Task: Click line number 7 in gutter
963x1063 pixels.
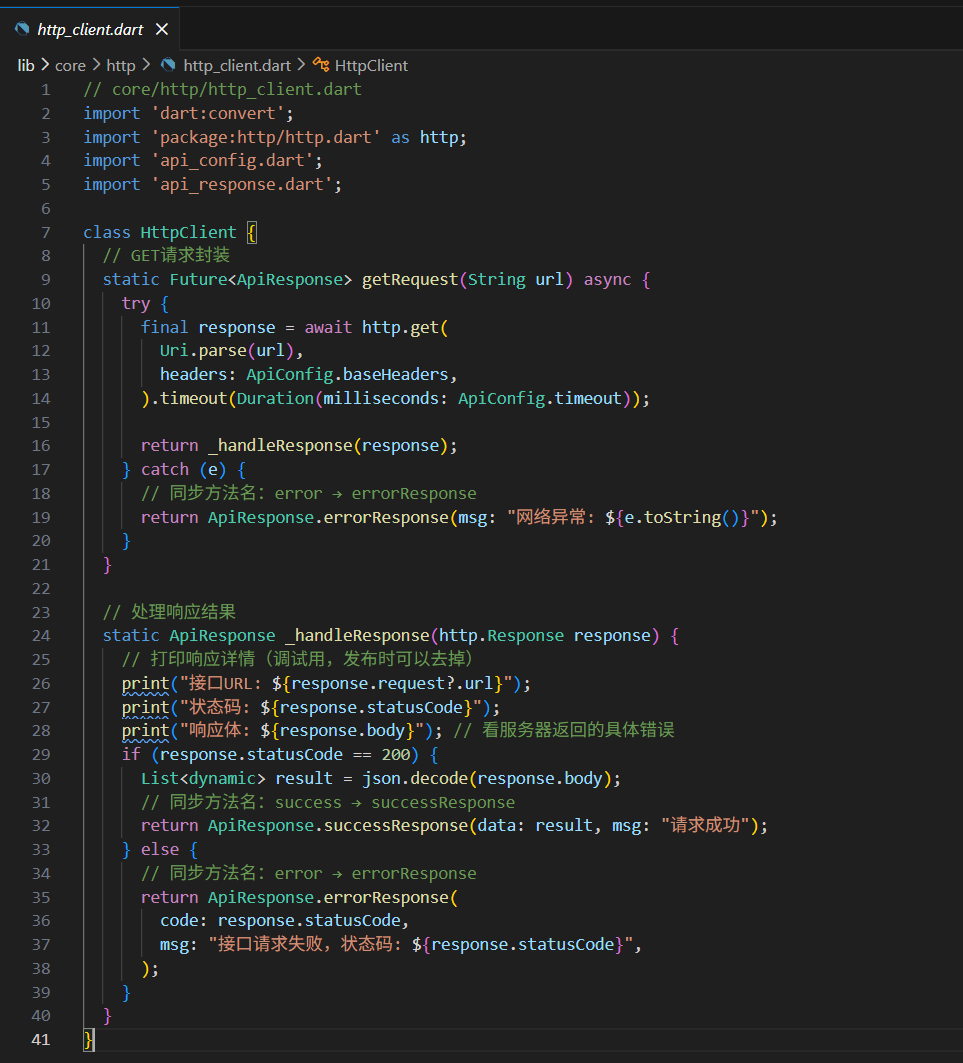Action: pyautogui.click(x=45, y=233)
